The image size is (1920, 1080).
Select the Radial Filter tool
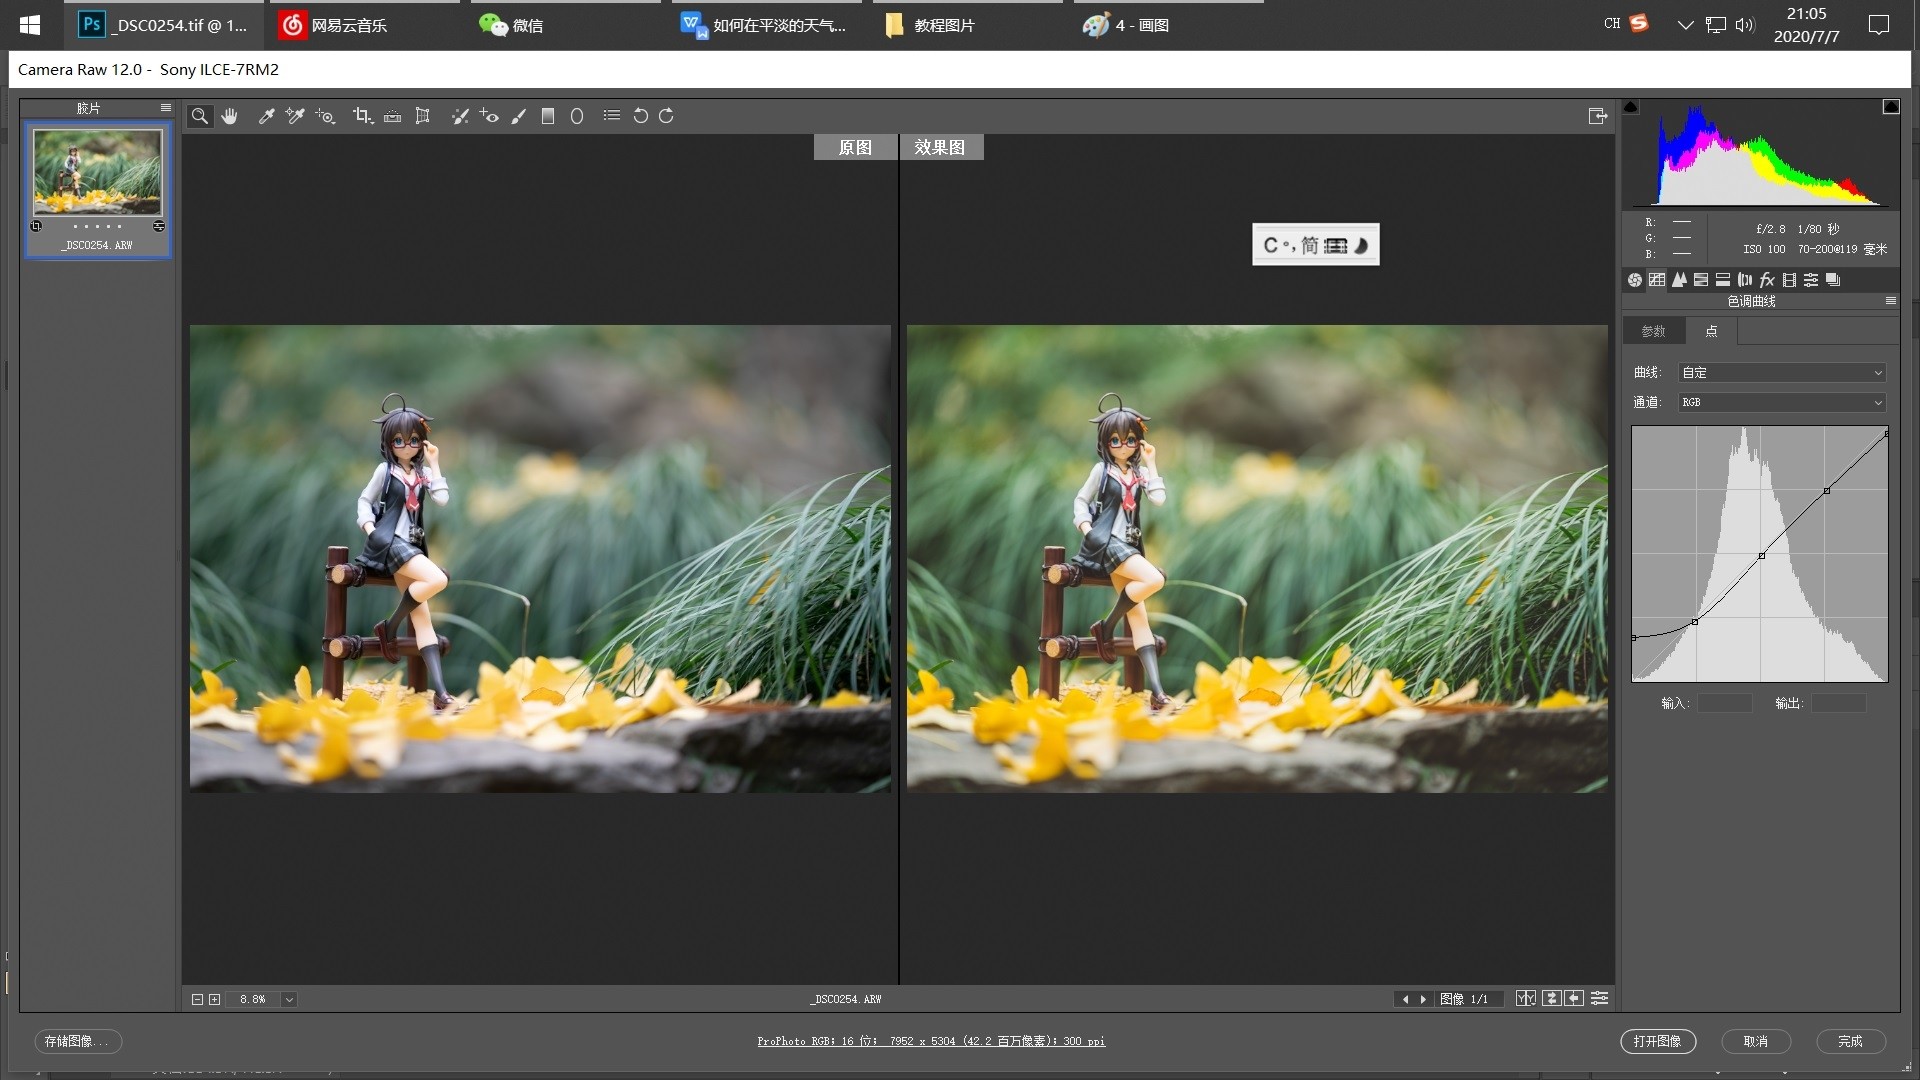click(x=577, y=116)
